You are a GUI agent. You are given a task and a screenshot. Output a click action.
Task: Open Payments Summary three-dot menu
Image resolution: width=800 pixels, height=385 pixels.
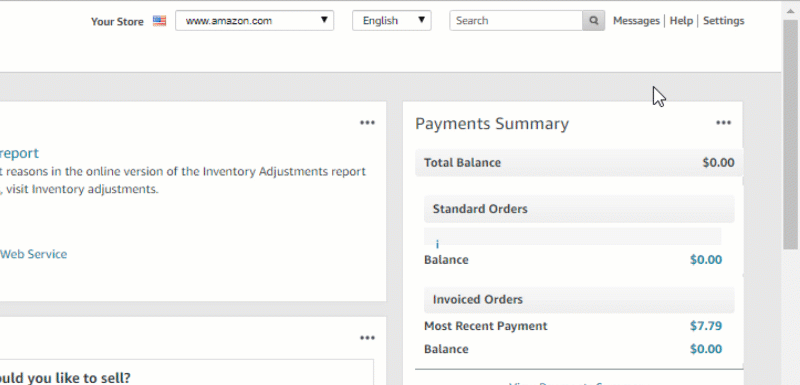click(723, 123)
